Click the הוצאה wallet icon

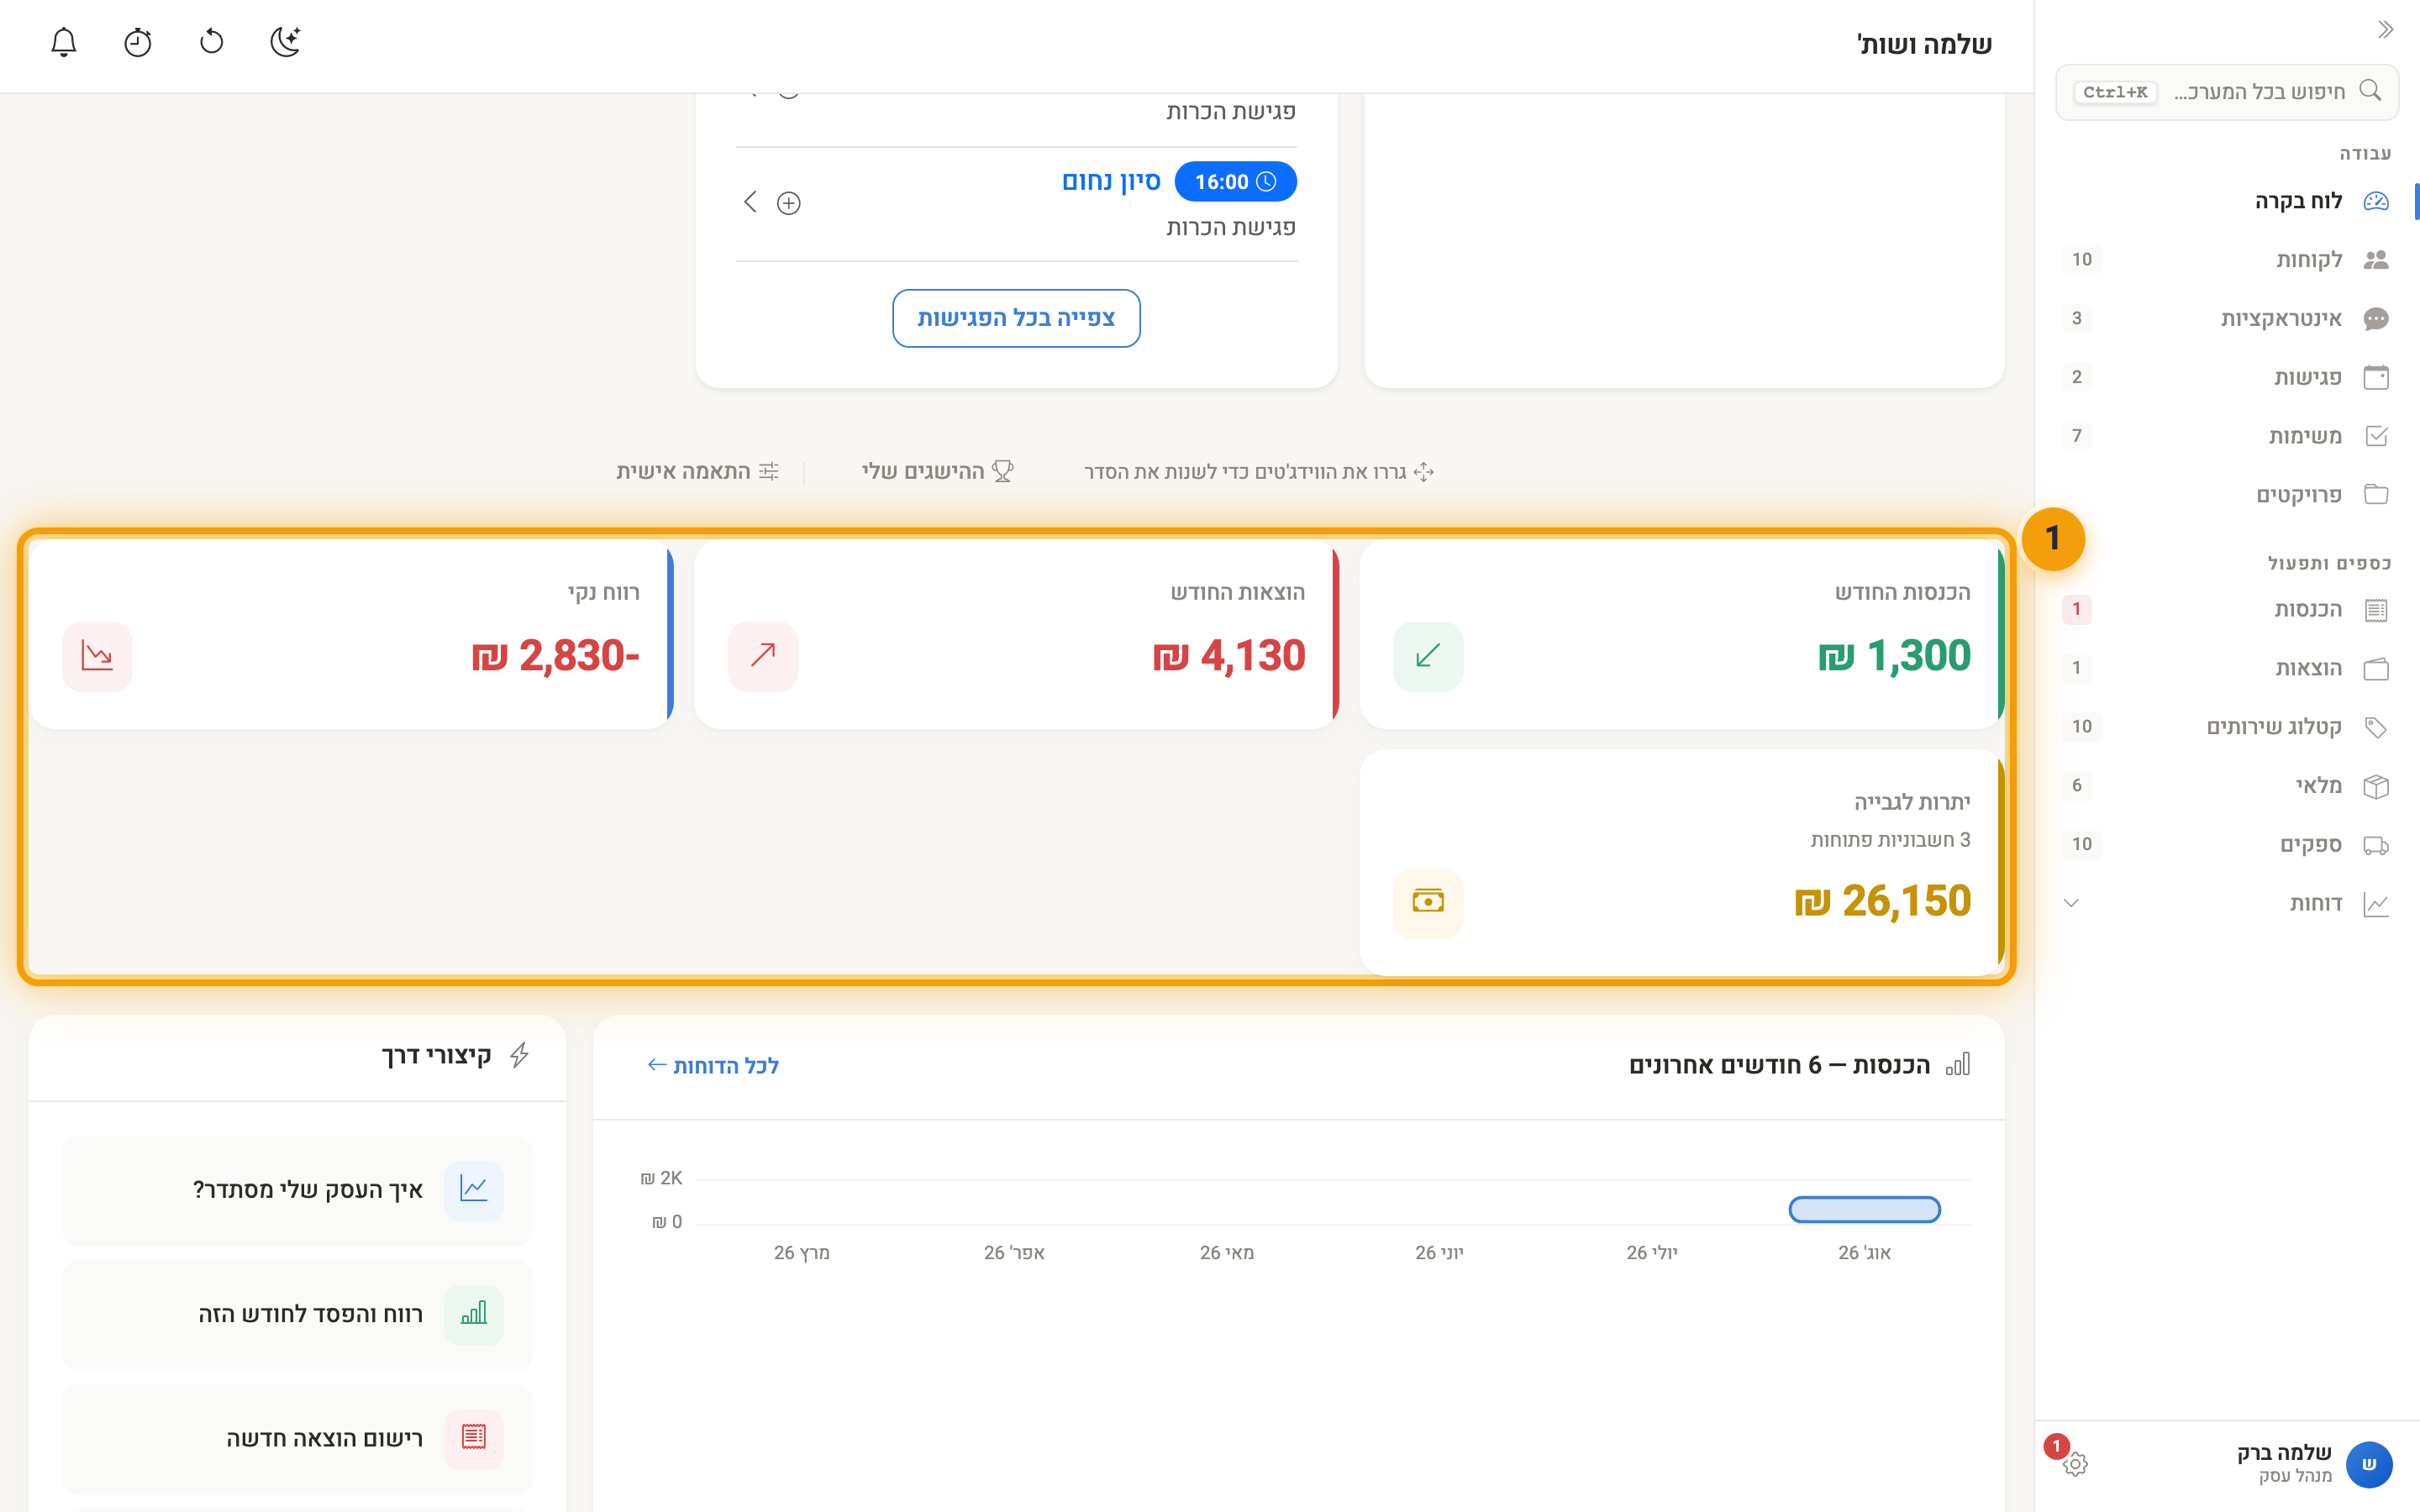[x=2376, y=668]
